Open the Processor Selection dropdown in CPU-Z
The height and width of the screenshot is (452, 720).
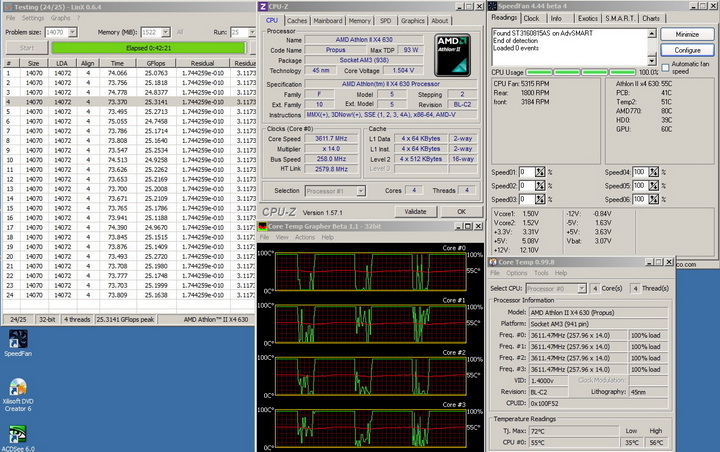point(359,190)
